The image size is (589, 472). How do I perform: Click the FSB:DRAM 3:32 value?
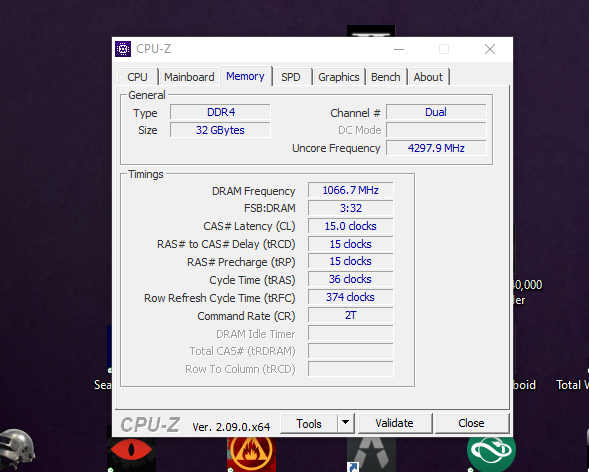[x=351, y=208]
